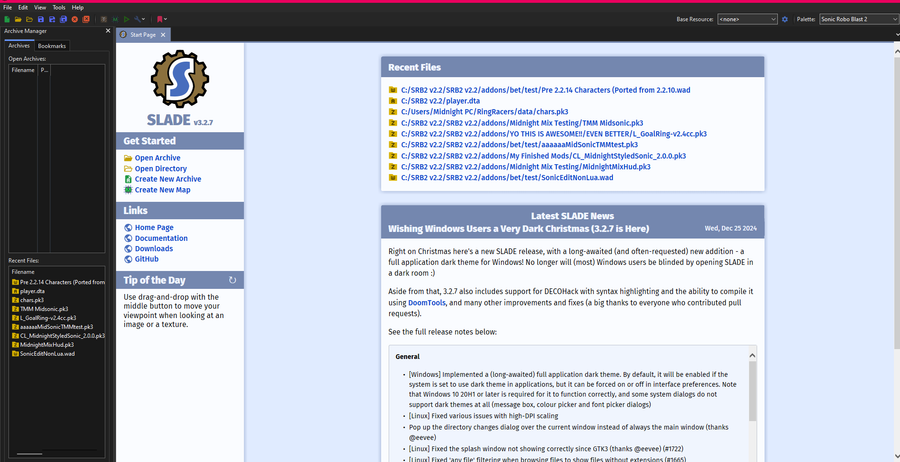Open the CL_MidnightStyledSonic_2.0.0.pk3 link on Start Page
Image resolution: width=900 pixels, height=462 pixels.
543,156
